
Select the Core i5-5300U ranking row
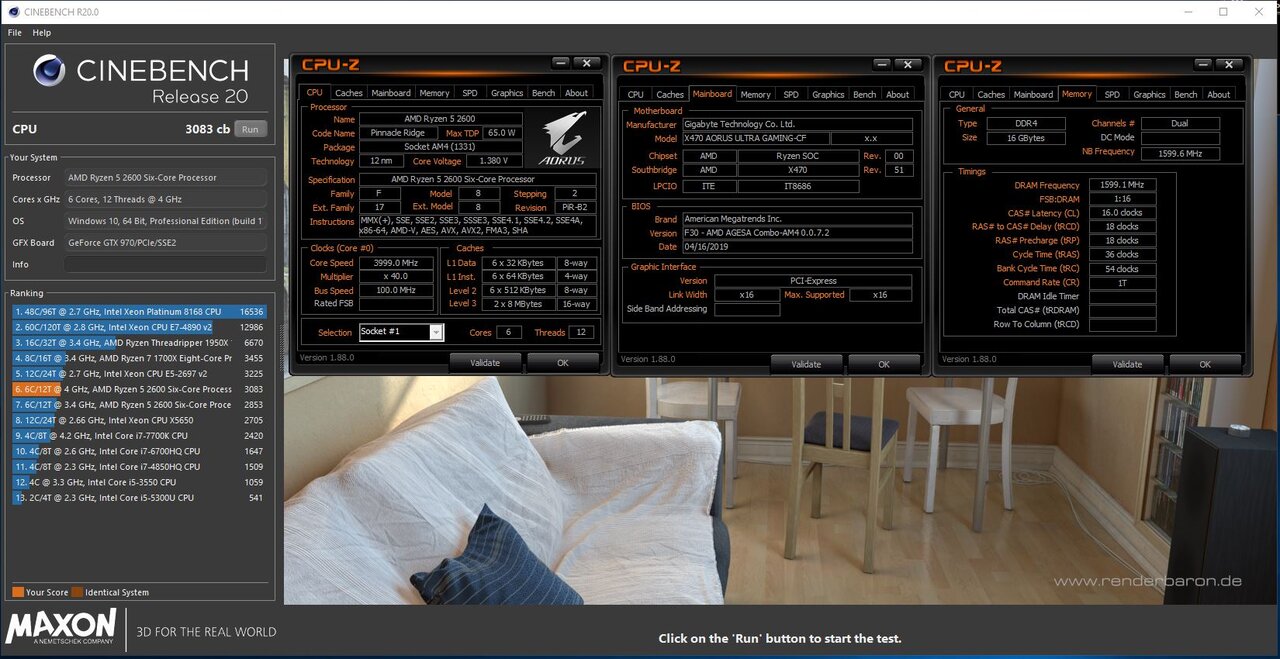[139, 497]
